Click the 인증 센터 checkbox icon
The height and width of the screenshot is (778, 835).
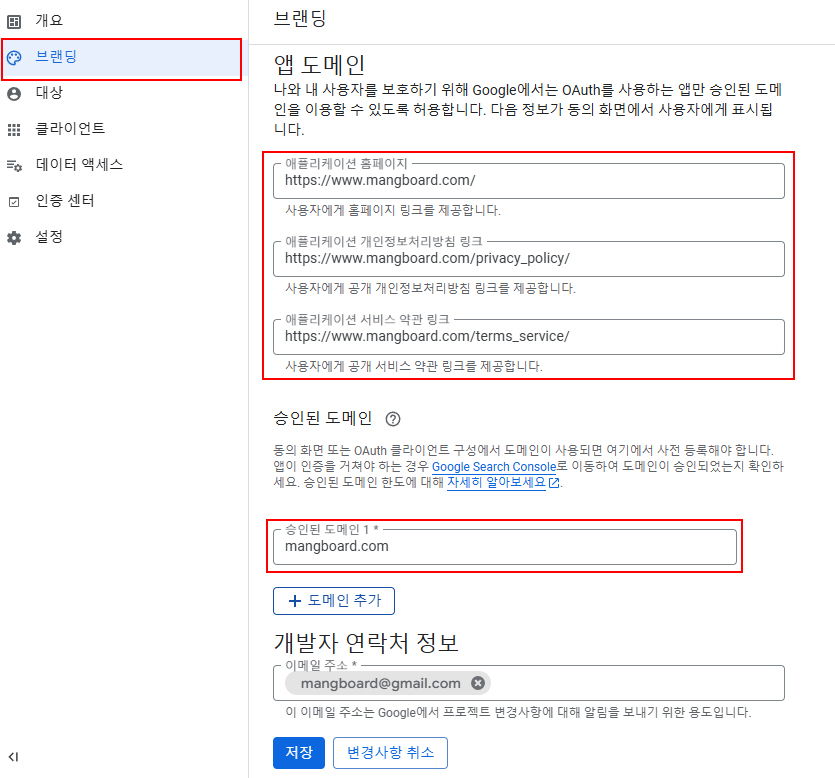click(14, 202)
